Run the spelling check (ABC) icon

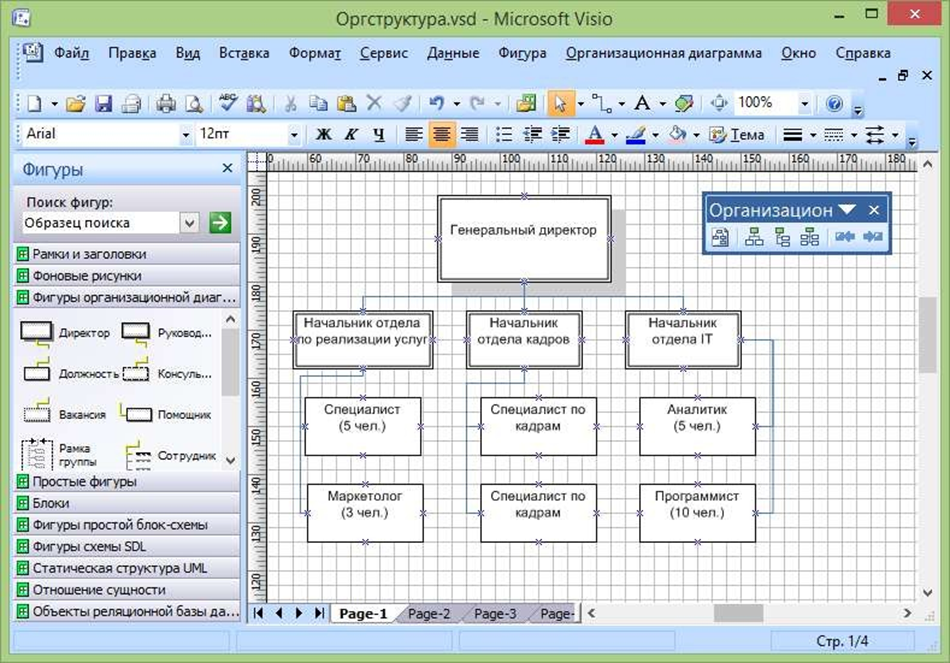228,103
